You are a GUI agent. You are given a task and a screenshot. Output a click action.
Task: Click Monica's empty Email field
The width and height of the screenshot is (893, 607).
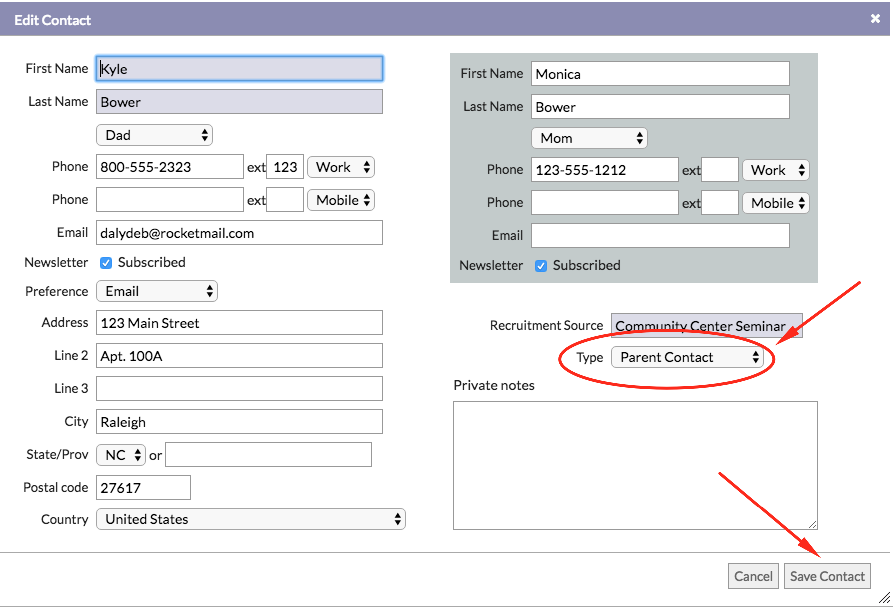pos(660,236)
